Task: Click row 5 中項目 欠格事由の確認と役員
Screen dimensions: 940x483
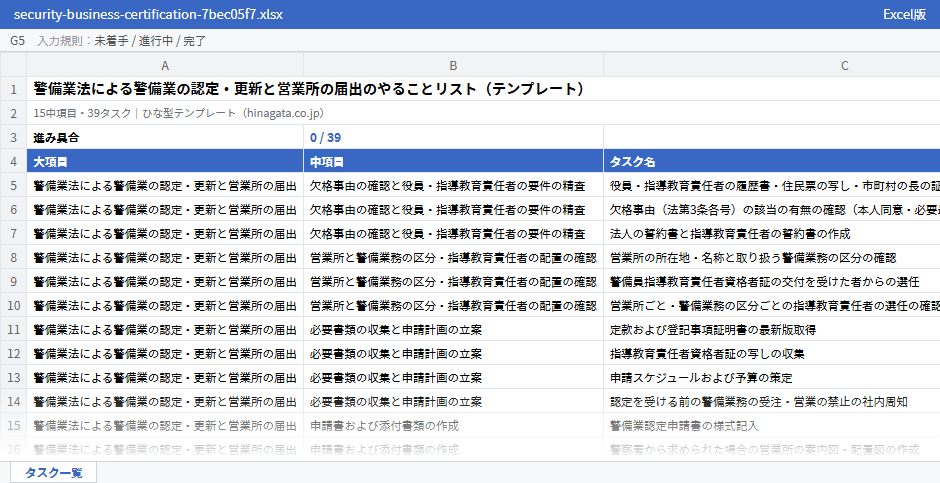Action: click(x=453, y=185)
